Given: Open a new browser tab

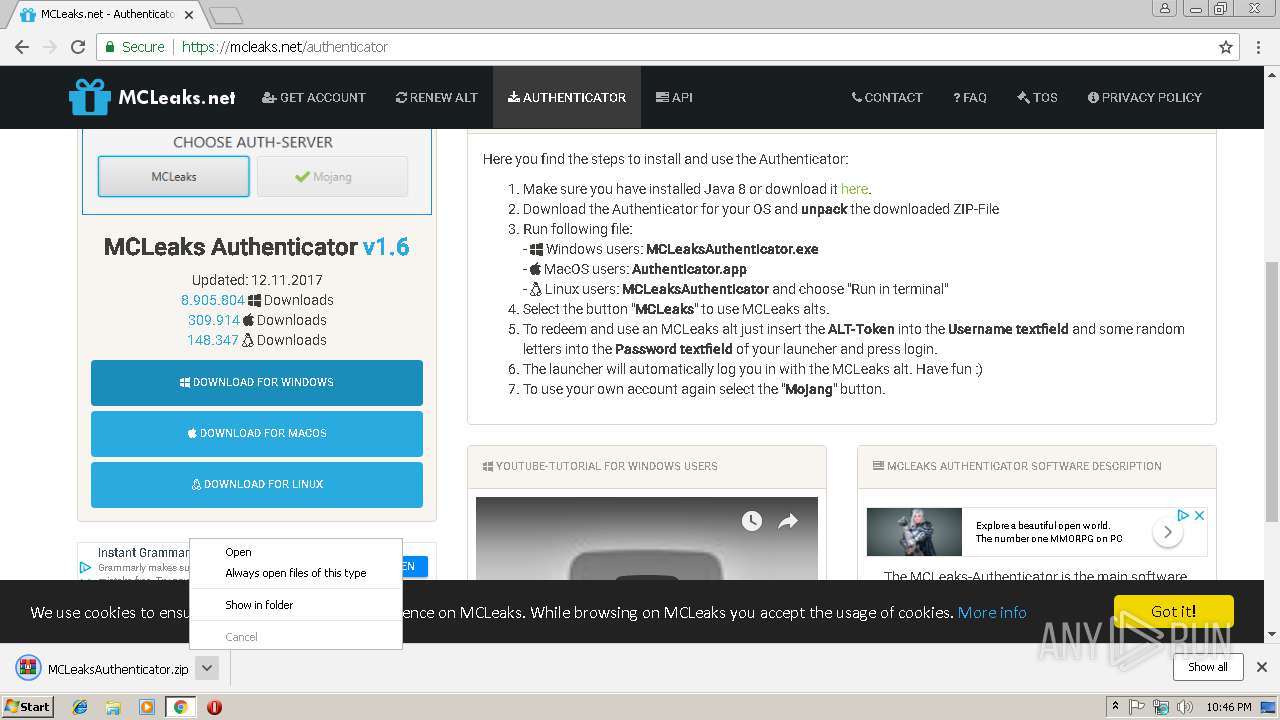Looking at the screenshot, I should click(226, 15).
